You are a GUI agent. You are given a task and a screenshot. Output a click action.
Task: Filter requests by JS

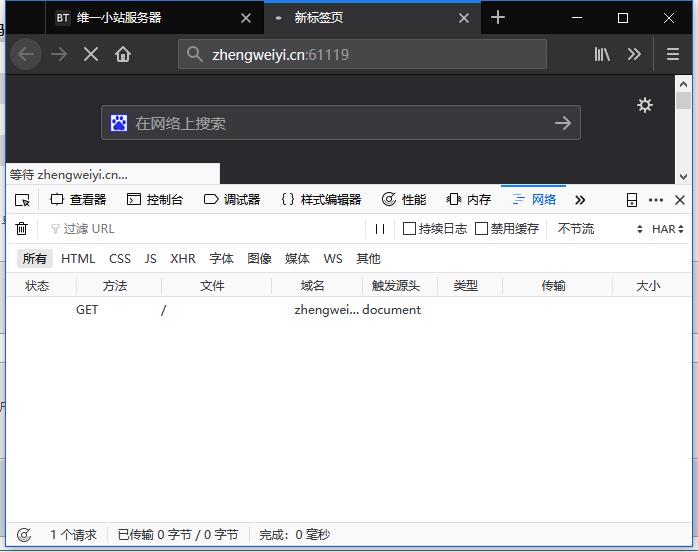tap(150, 259)
